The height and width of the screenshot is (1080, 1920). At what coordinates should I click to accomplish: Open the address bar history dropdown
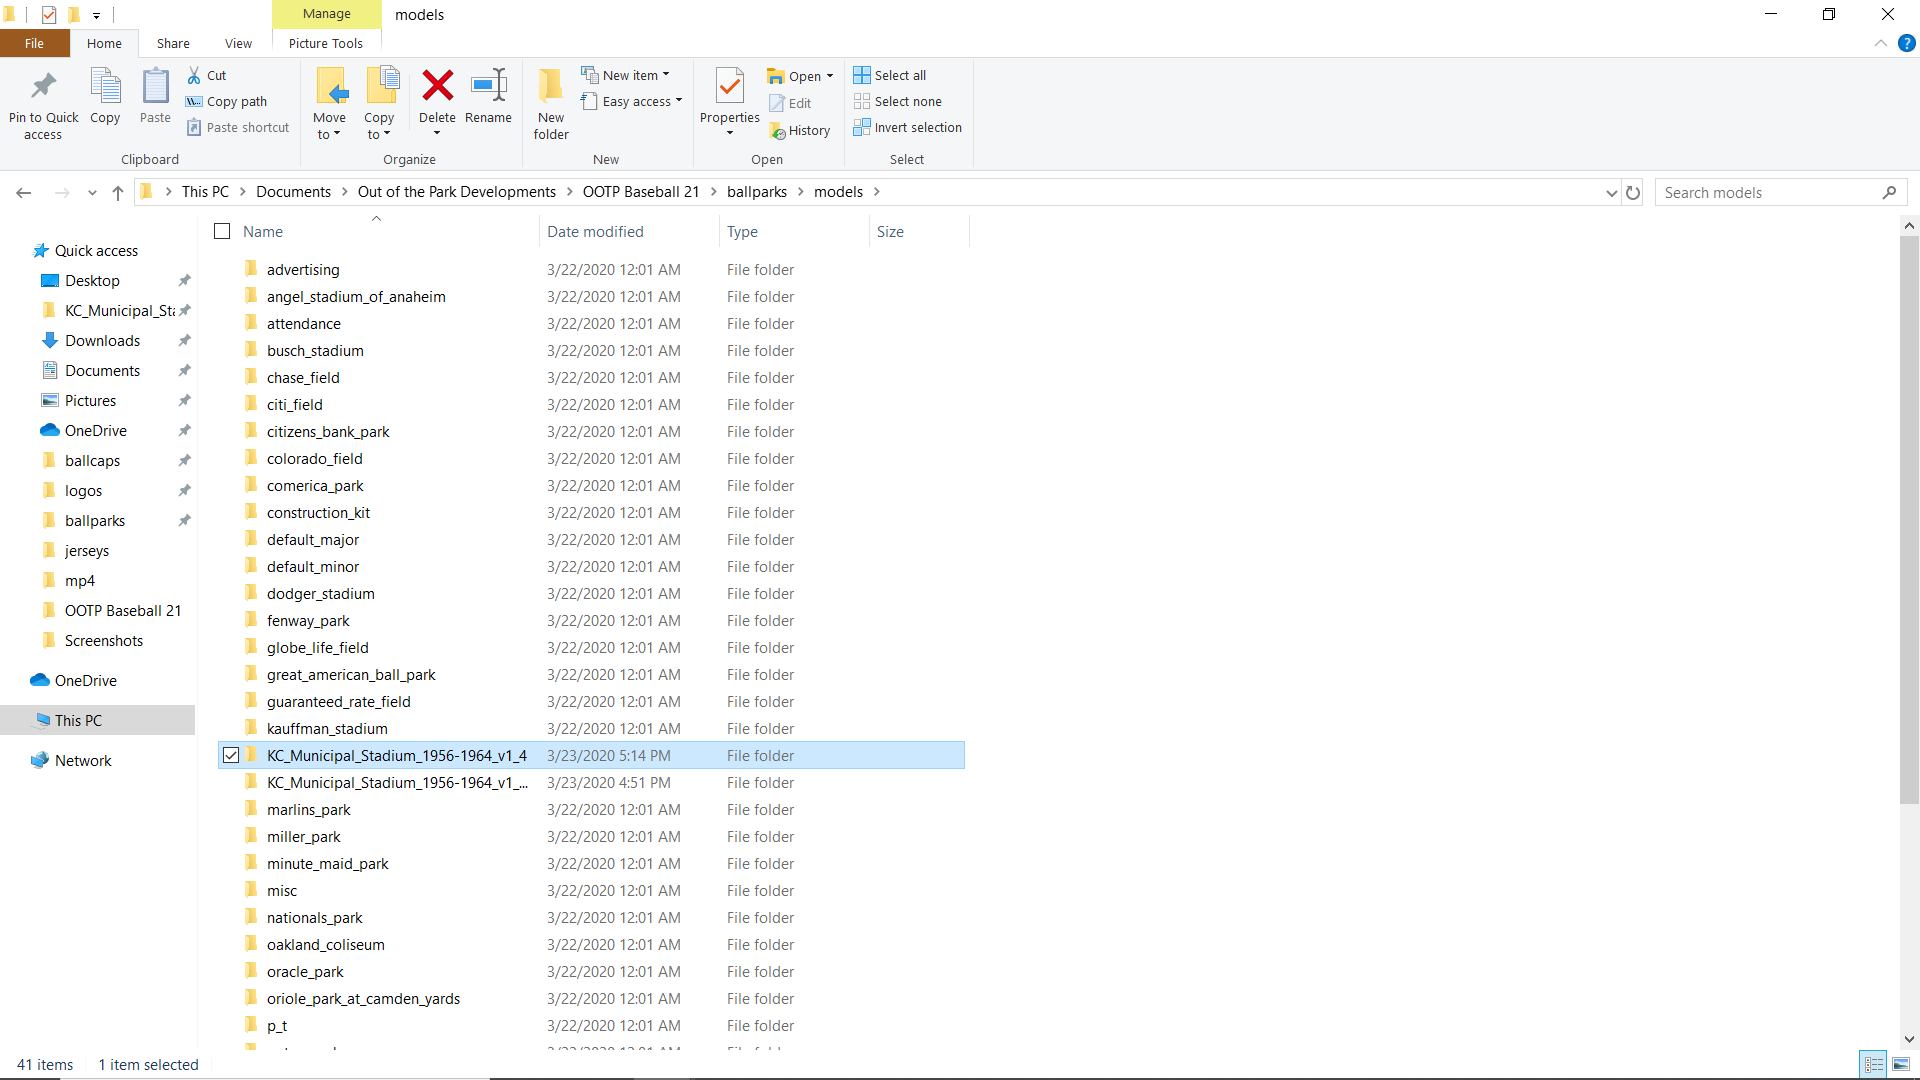pyautogui.click(x=1611, y=192)
